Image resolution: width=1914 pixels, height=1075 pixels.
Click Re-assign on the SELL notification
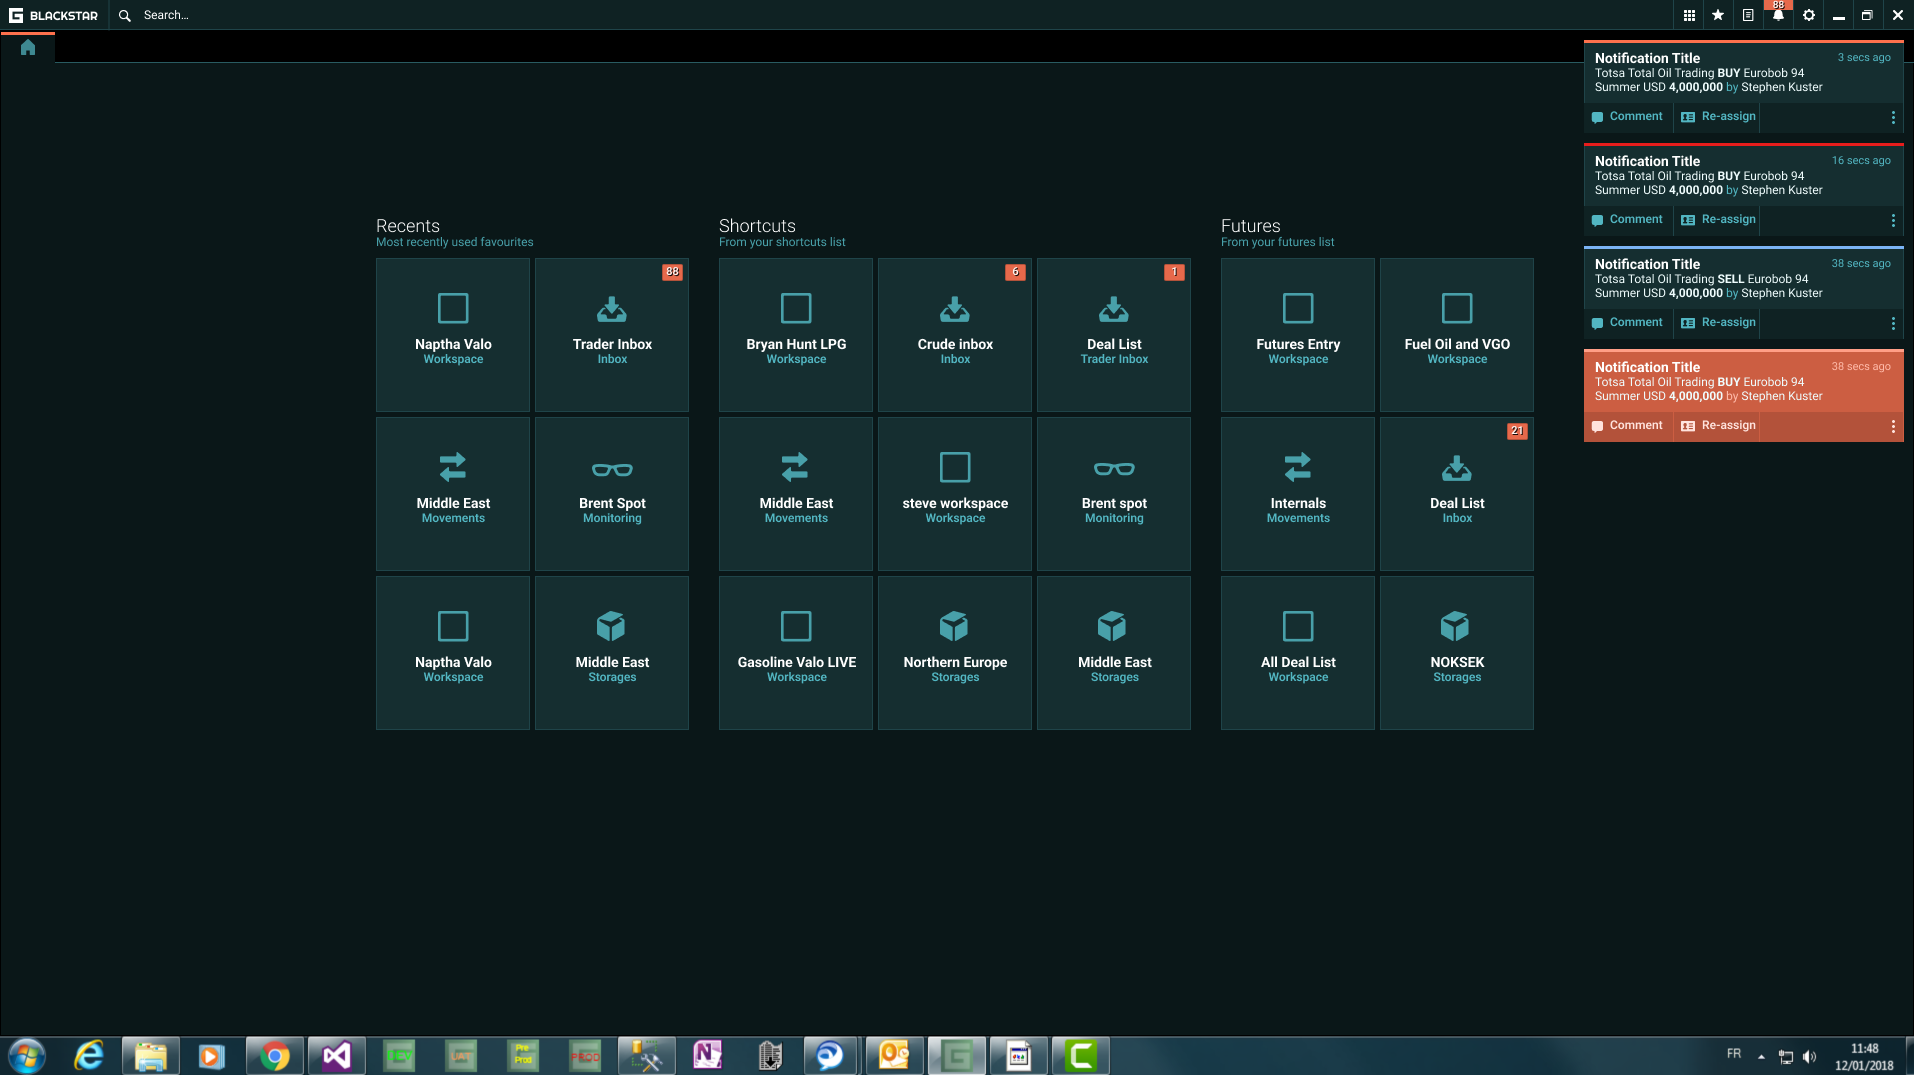(1718, 323)
